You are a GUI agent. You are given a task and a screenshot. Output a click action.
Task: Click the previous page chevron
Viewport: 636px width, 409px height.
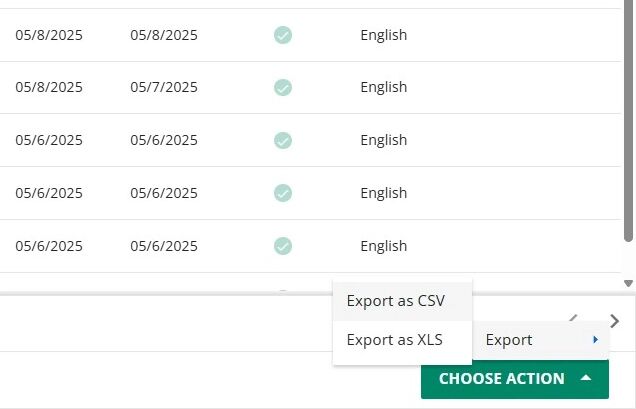pos(573,318)
